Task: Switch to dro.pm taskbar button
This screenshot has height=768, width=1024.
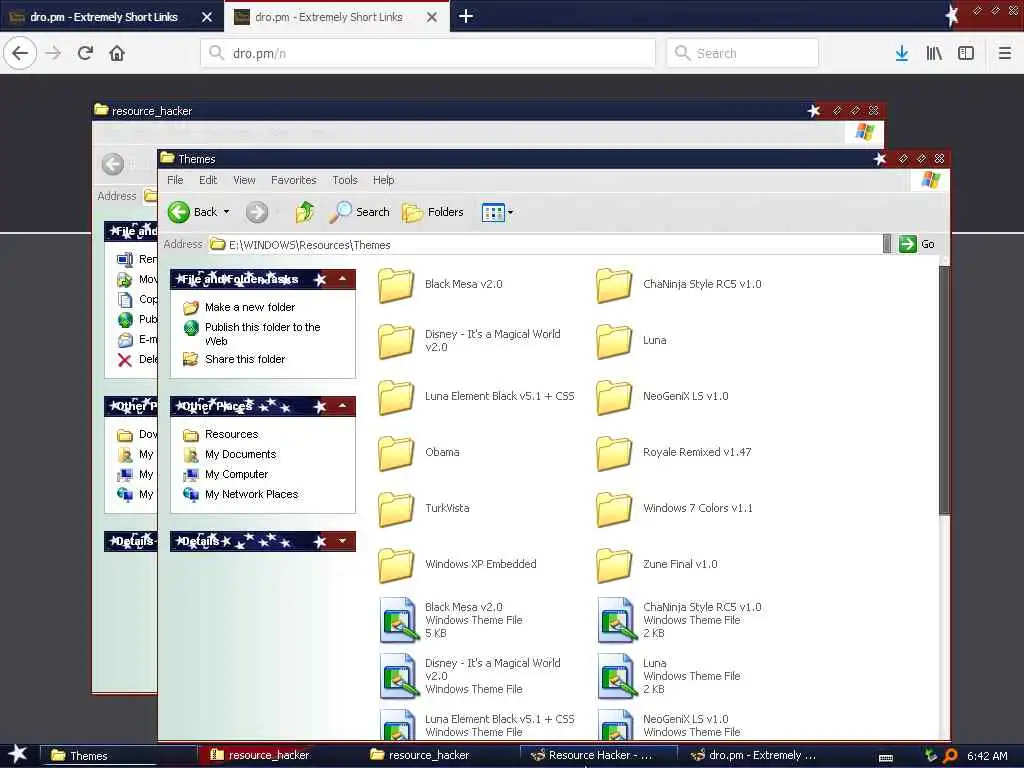Action: pyautogui.click(x=757, y=755)
